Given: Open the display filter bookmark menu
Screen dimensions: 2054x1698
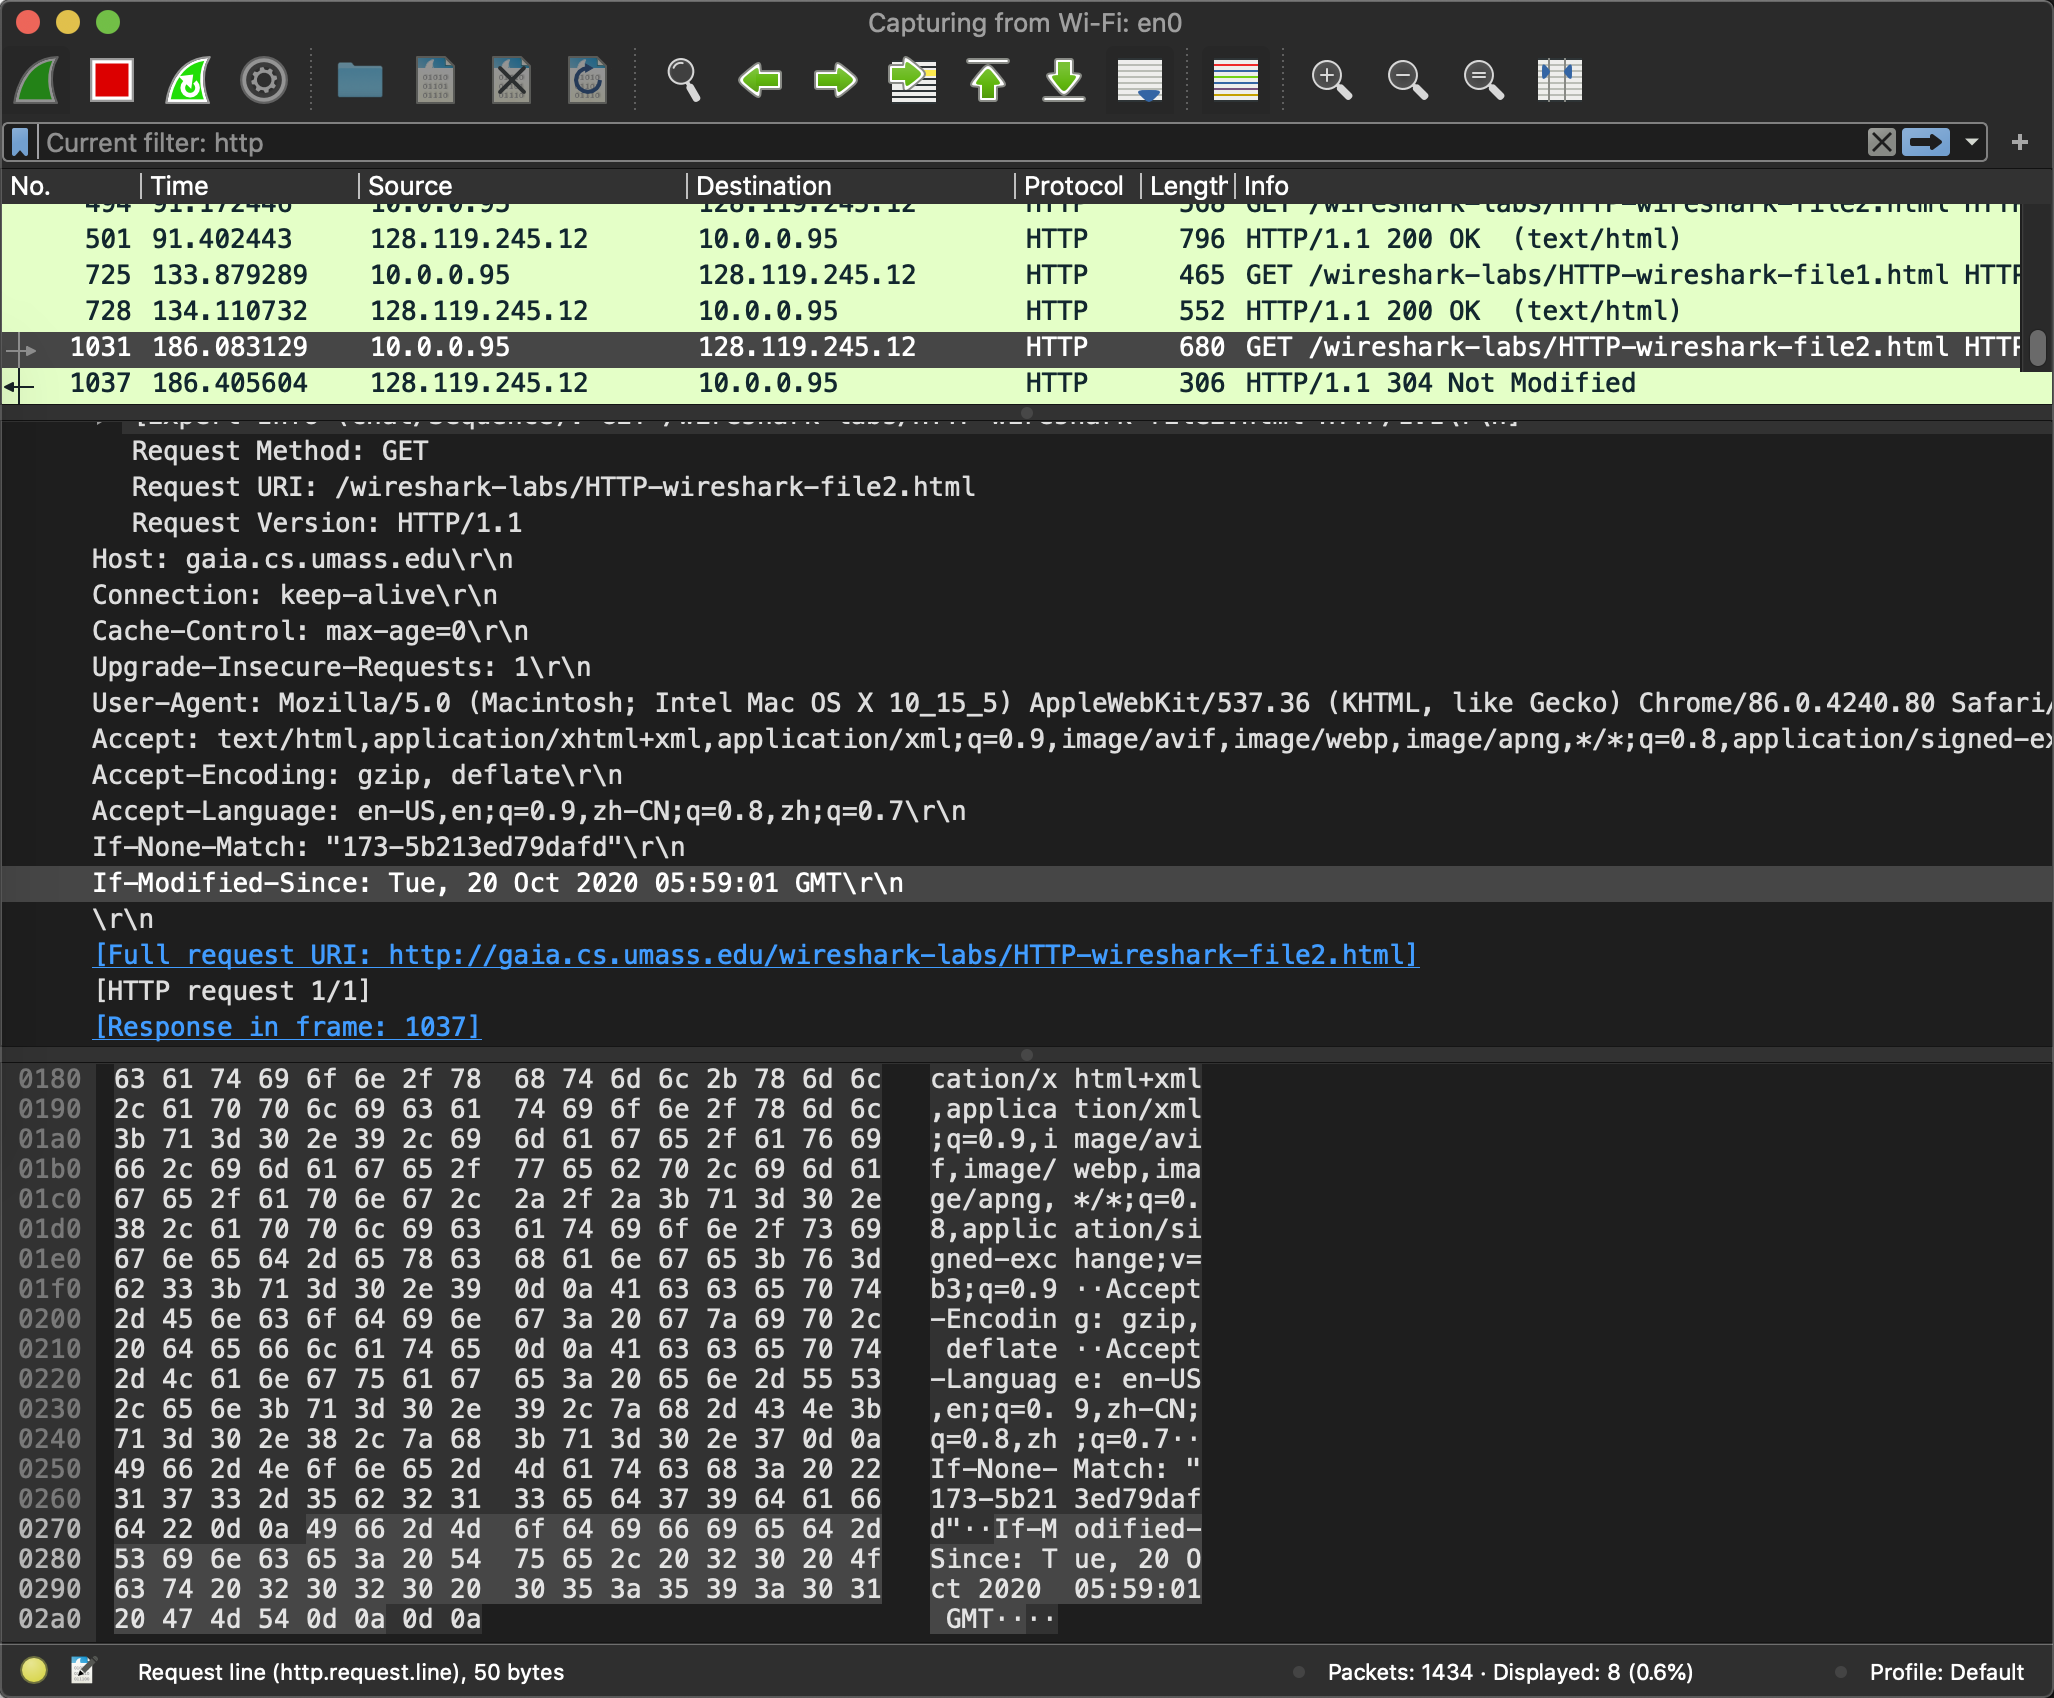Looking at the screenshot, I should [20, 143].
